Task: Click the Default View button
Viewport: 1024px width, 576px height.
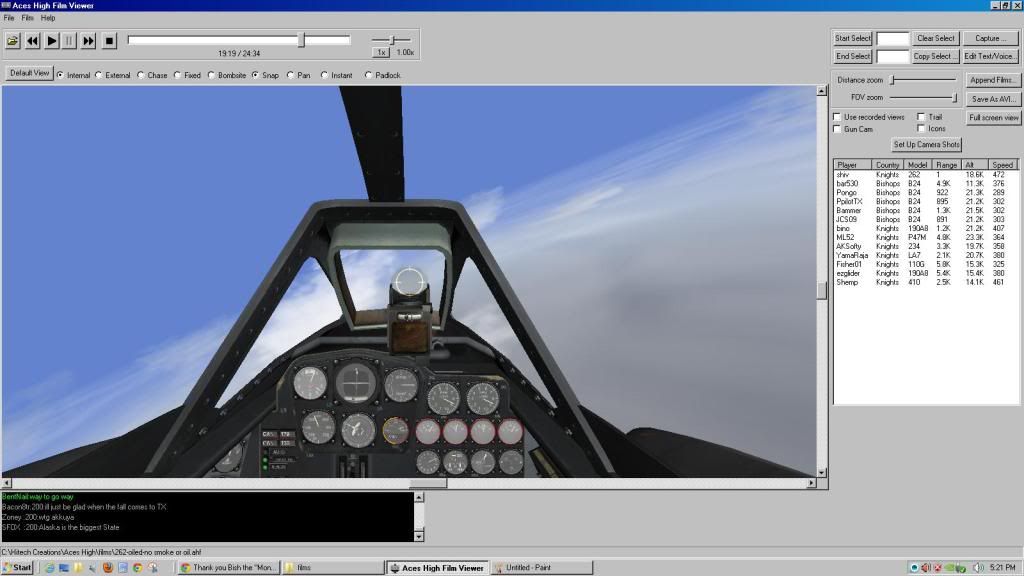Action: (x=29, y=73)
